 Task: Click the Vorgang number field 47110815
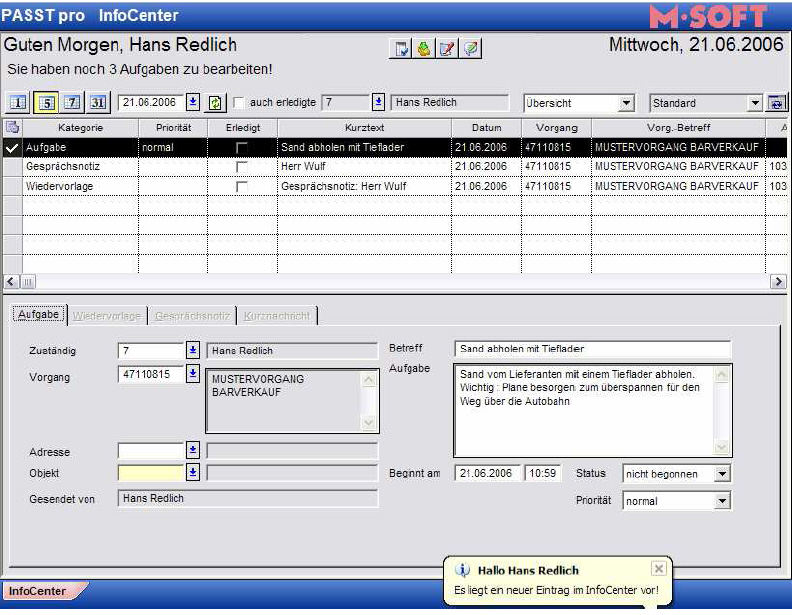tap(151, 374)
